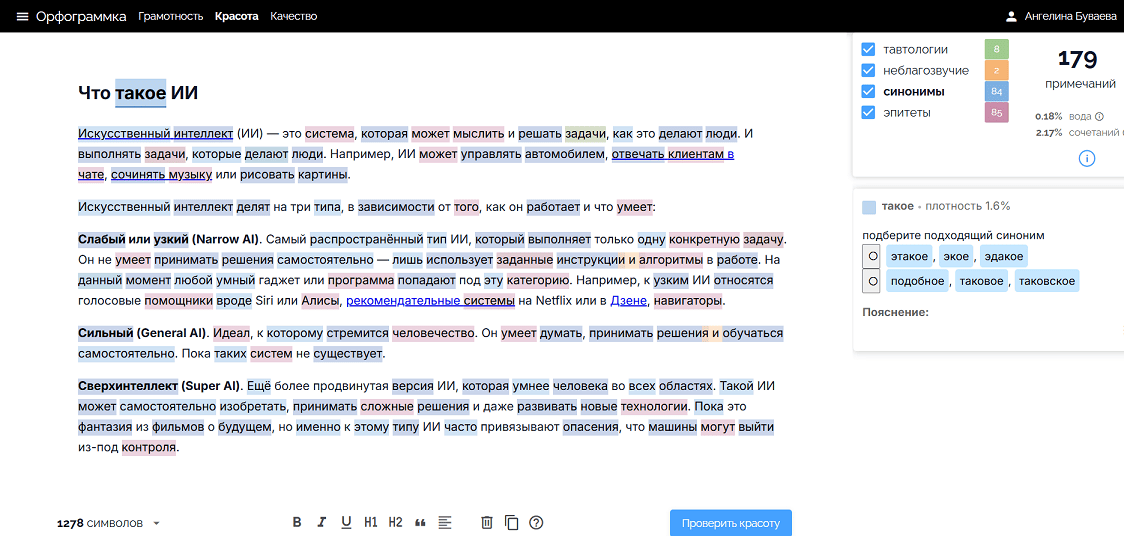The height and width of the screenshot is (536, 1124).
Task: Set heading level H1
Action: tap(371, 522)
